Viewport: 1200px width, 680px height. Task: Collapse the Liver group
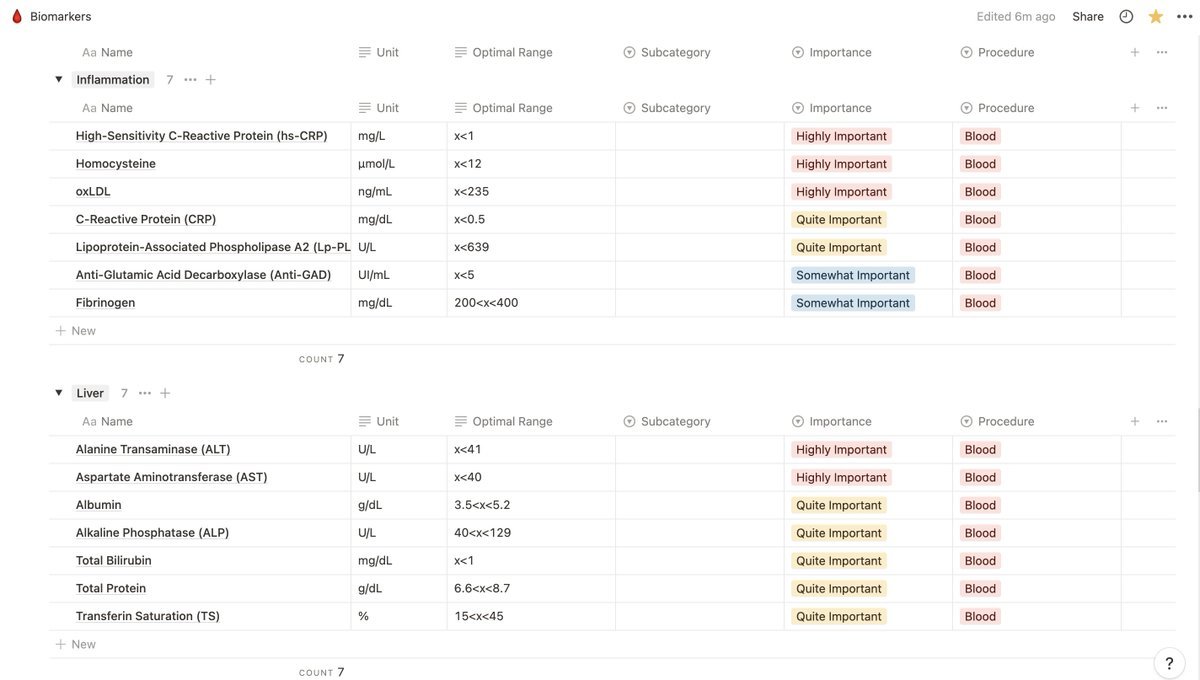click(x=59, y=394)
